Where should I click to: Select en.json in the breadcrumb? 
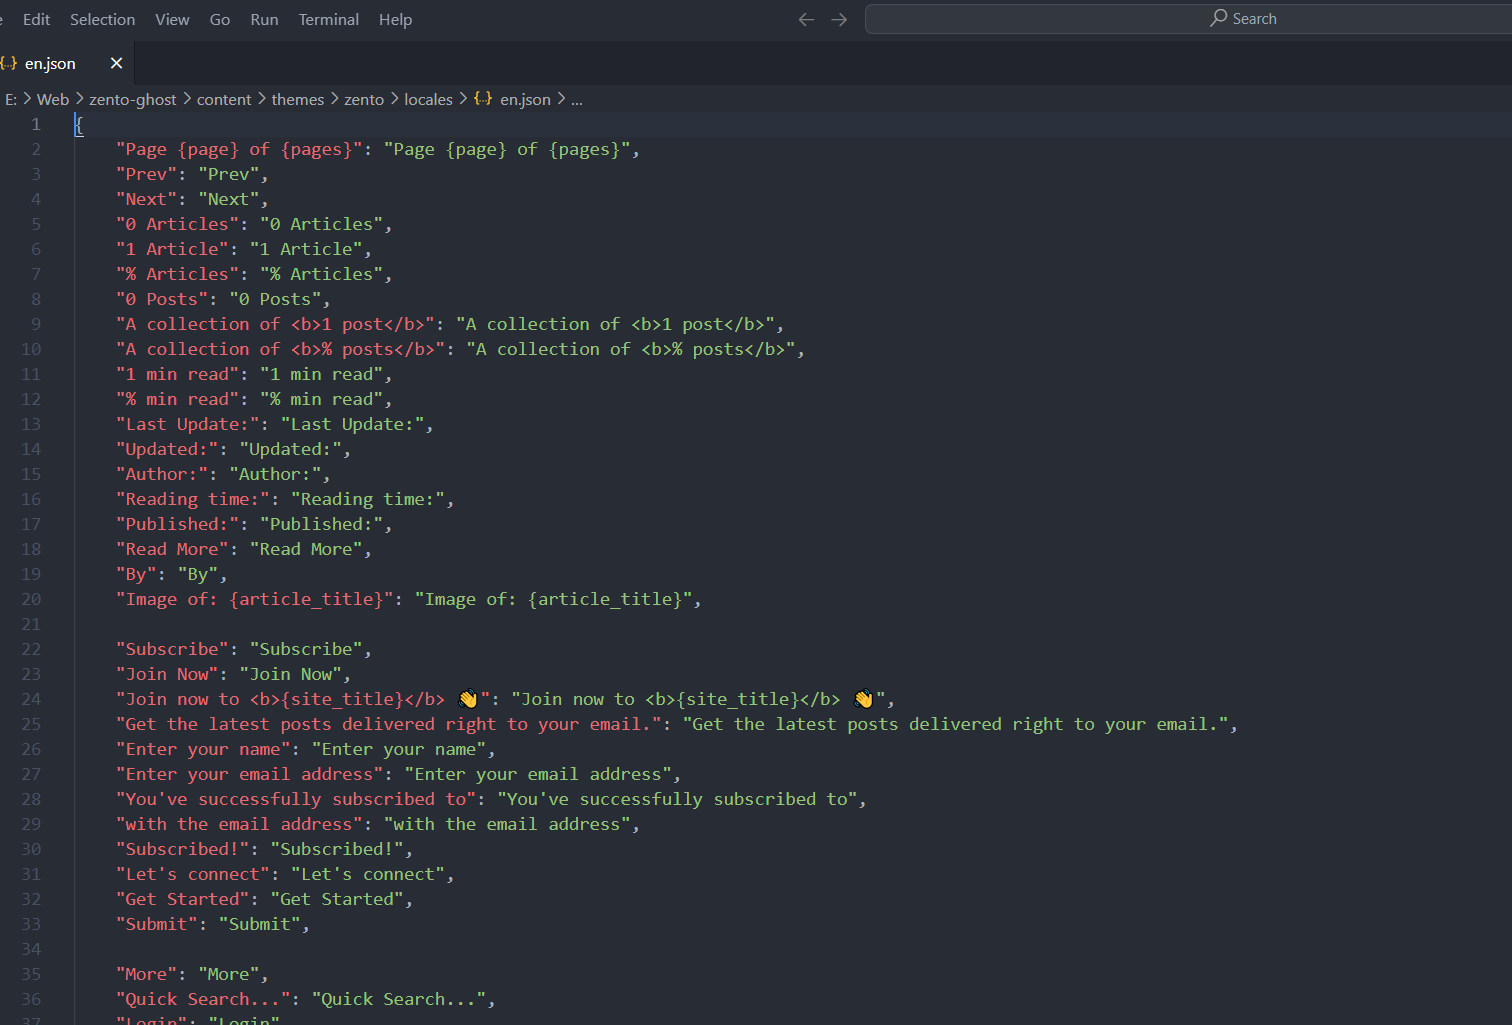click(525, 99)
